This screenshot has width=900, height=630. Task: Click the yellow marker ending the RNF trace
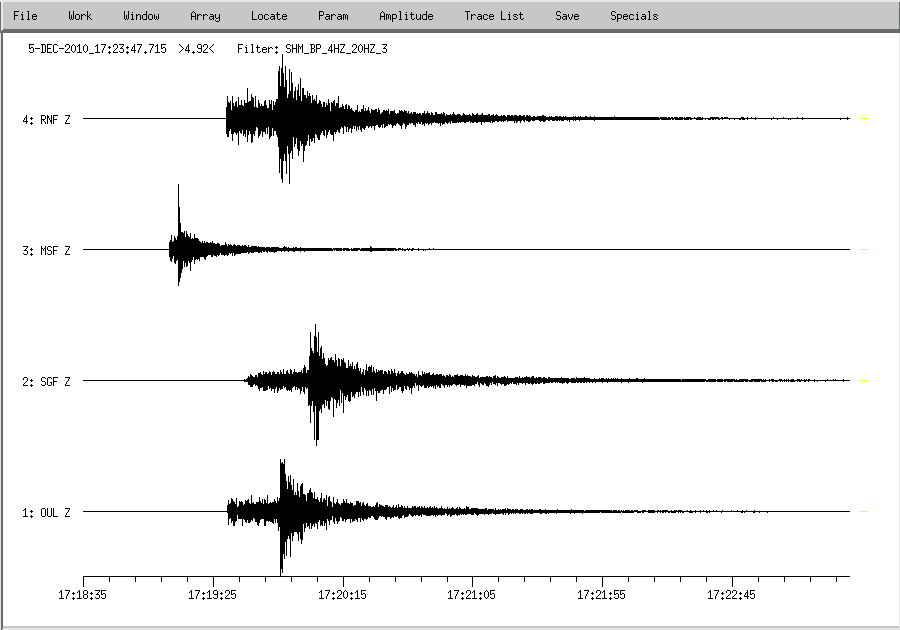point(863,119)
